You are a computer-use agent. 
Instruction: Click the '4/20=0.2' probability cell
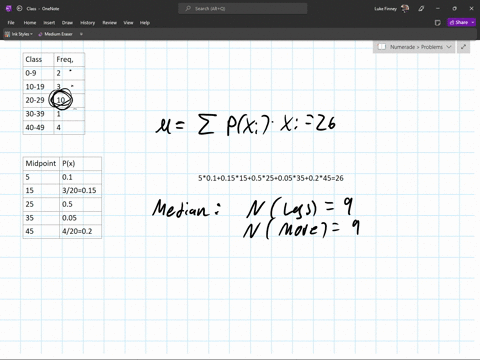pyautogui.click(x=80, y=231)
